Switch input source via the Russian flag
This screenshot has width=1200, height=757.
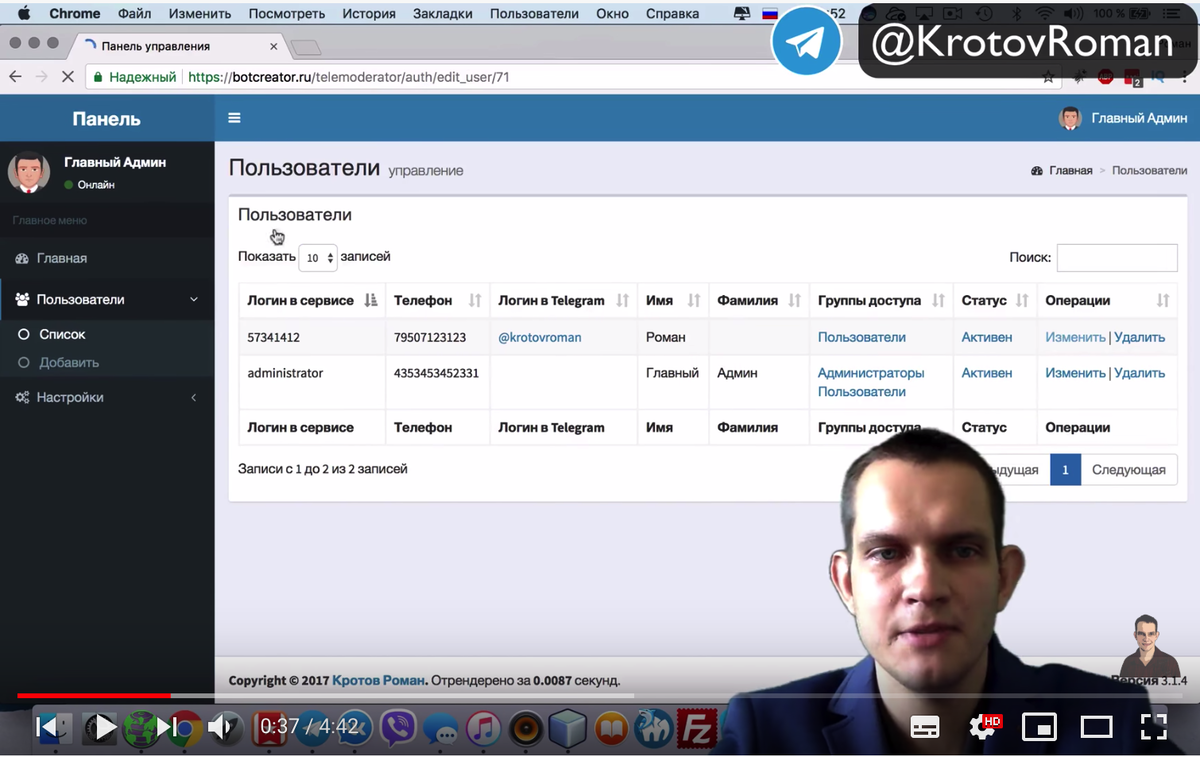click(770, 14)
